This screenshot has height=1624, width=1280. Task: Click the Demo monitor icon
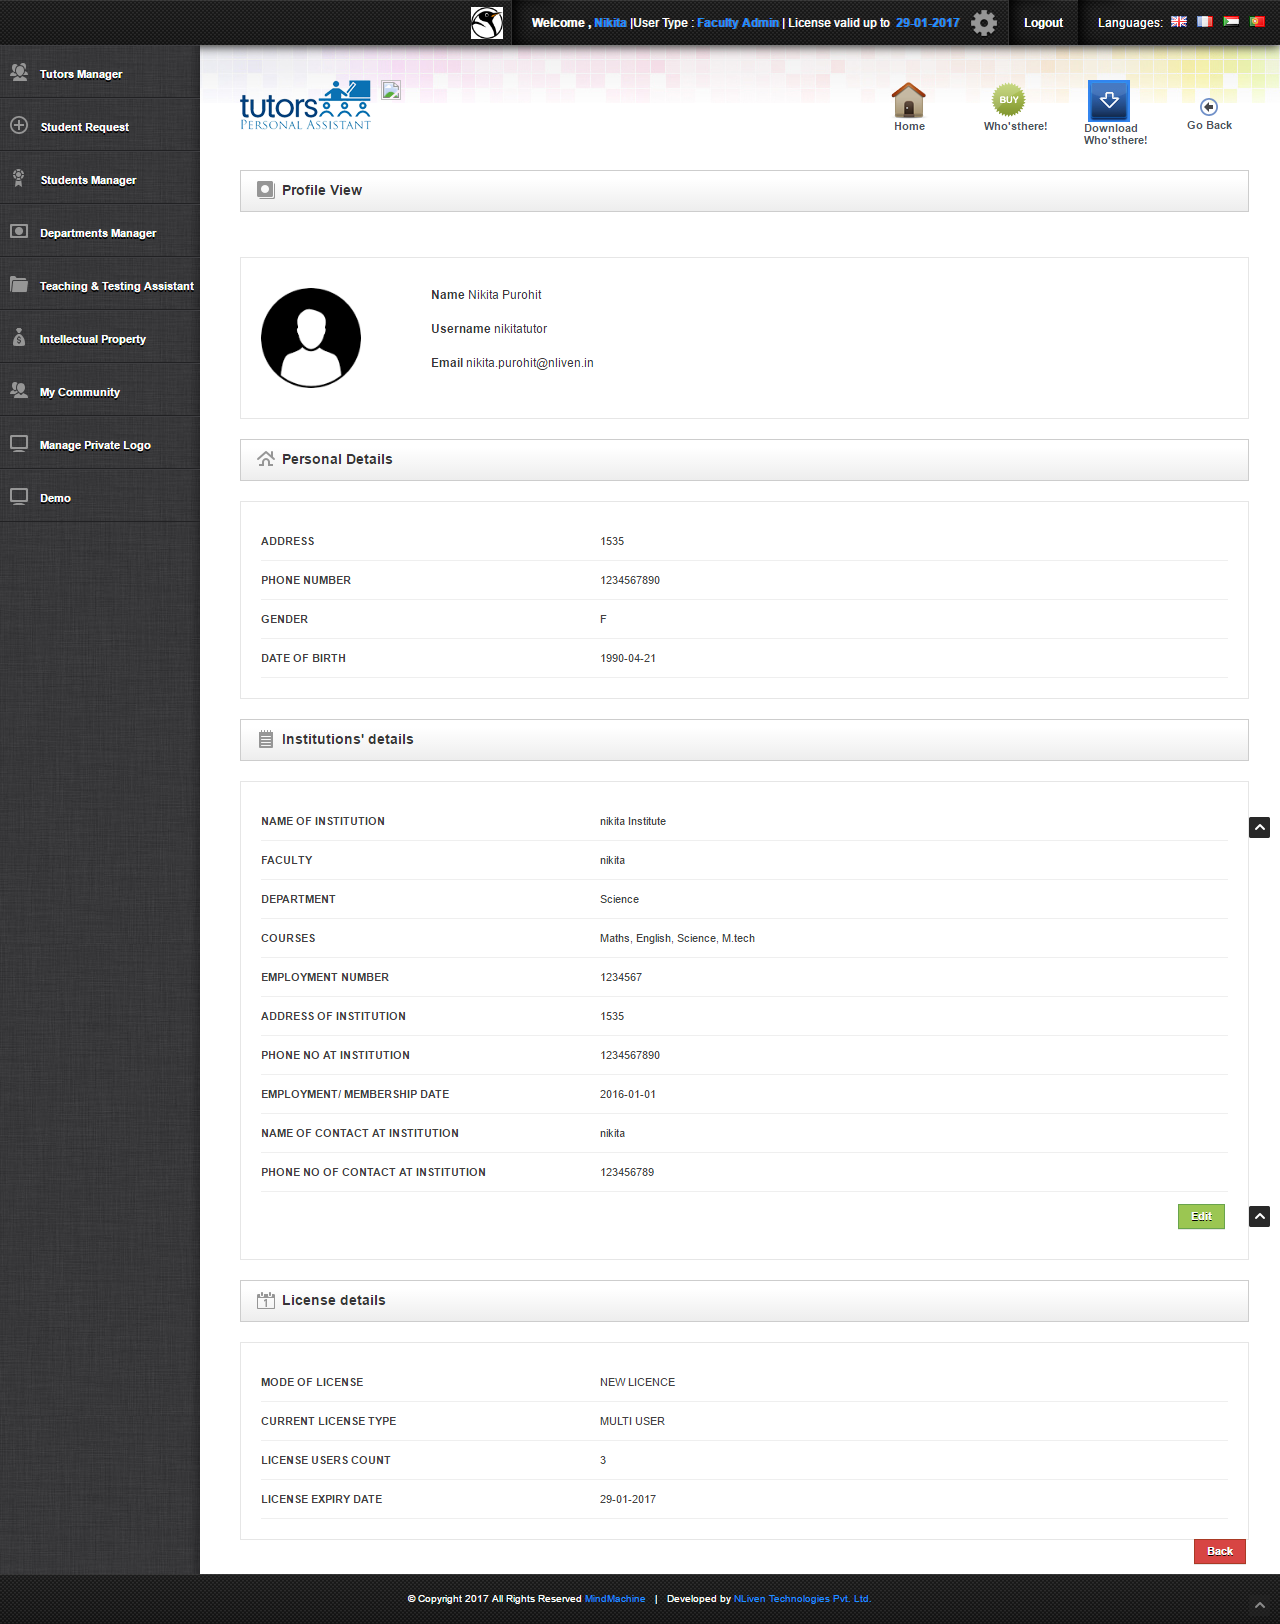19,496
